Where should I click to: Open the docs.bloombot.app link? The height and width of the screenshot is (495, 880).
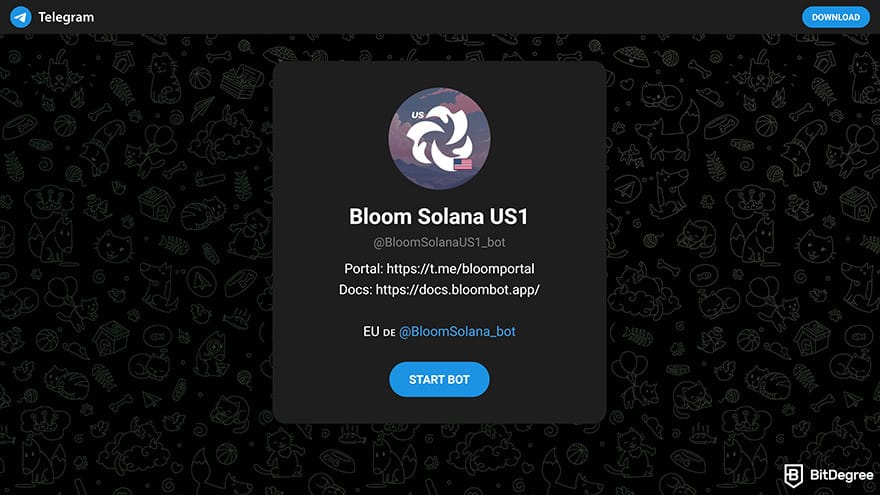[x=457, y=290]
